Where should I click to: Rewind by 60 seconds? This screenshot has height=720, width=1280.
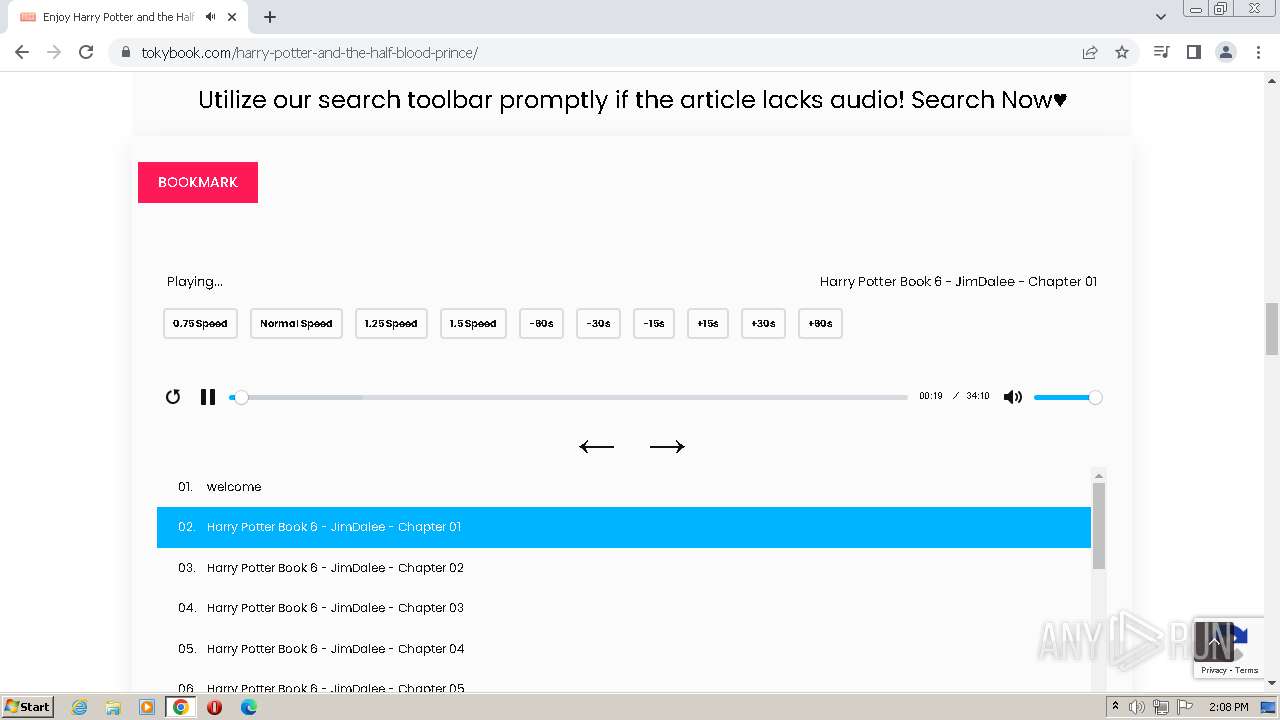coord(541,323)
